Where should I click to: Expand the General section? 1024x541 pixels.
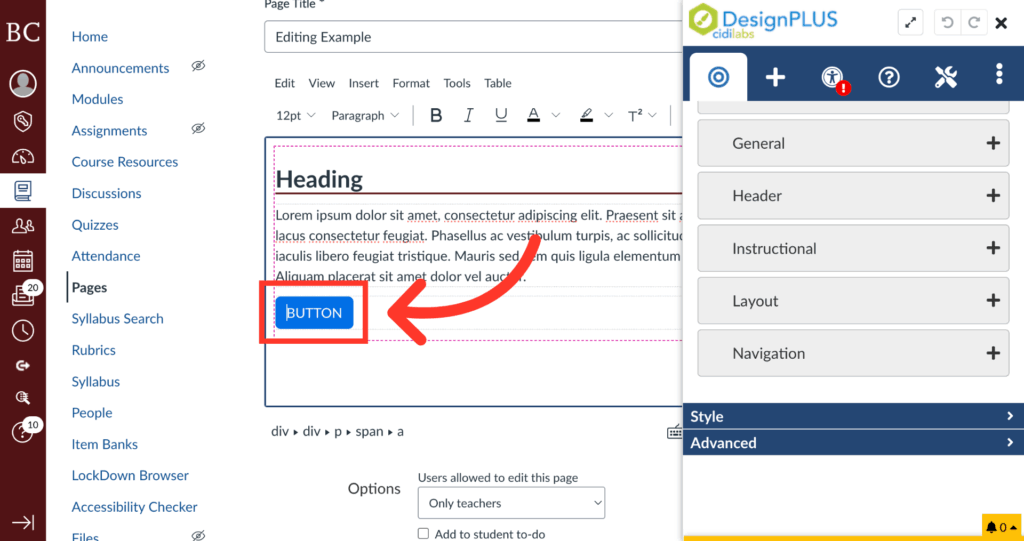853,143
